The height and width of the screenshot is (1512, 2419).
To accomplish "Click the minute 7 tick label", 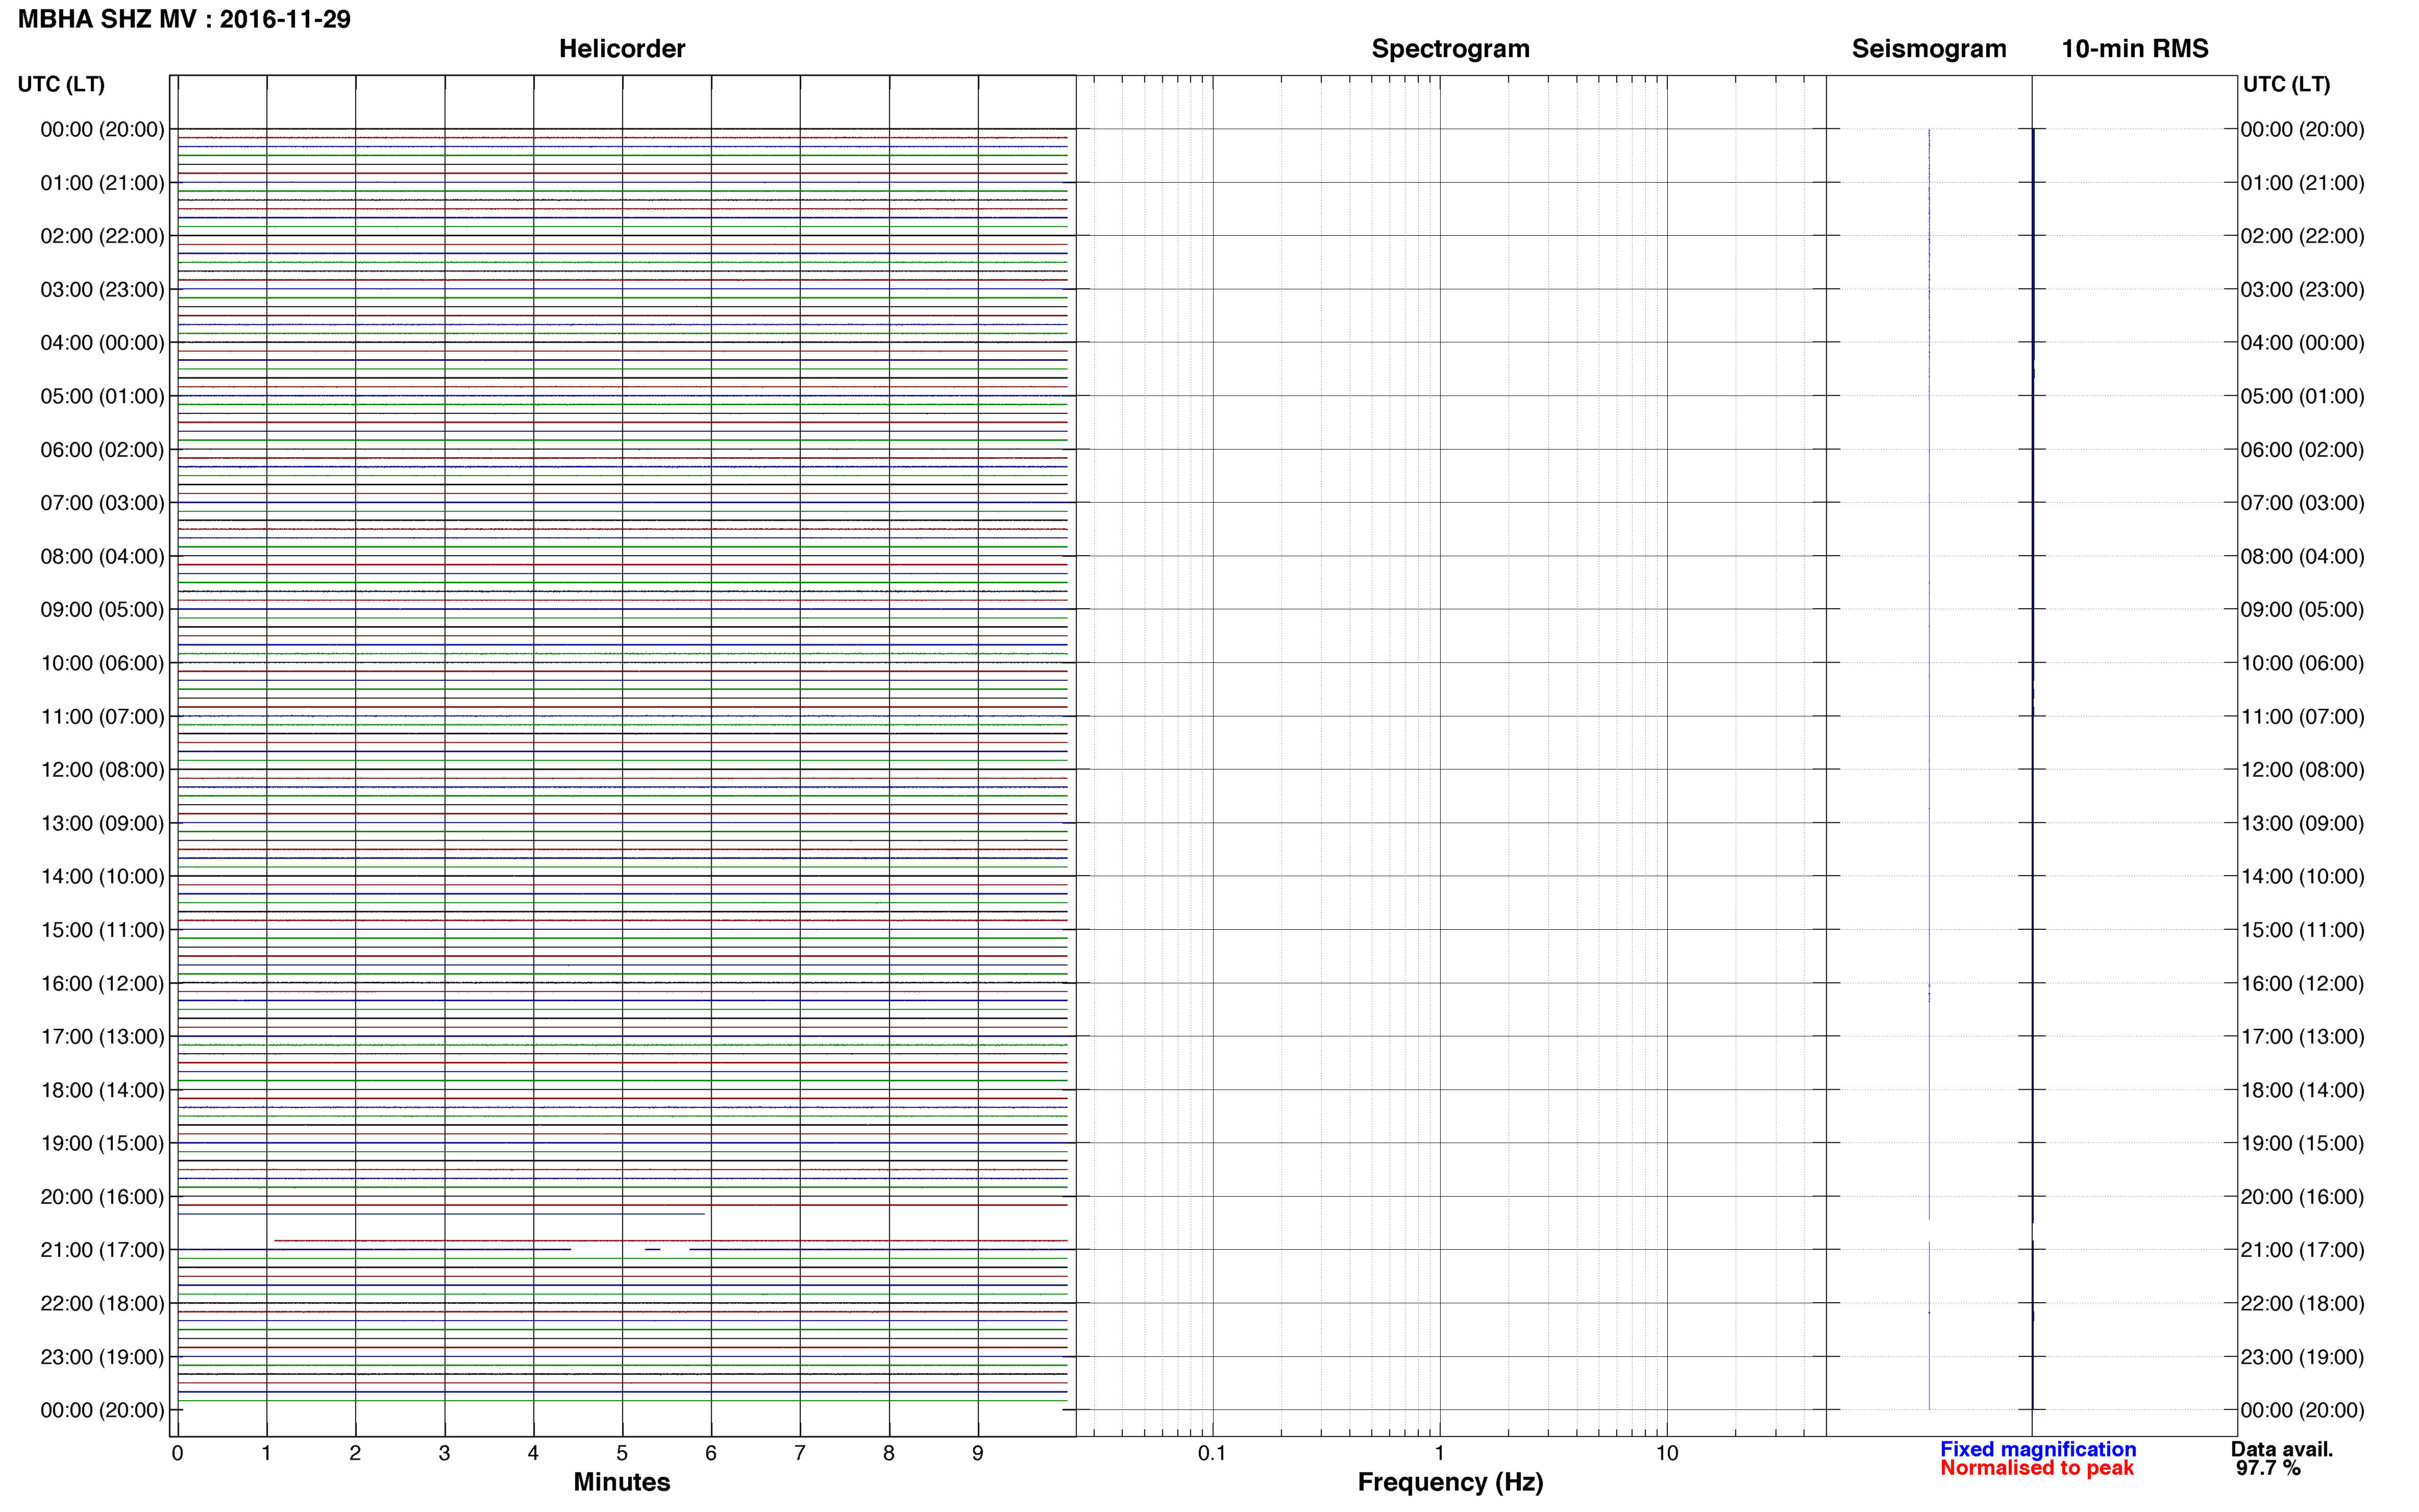I will point(800,1454).
